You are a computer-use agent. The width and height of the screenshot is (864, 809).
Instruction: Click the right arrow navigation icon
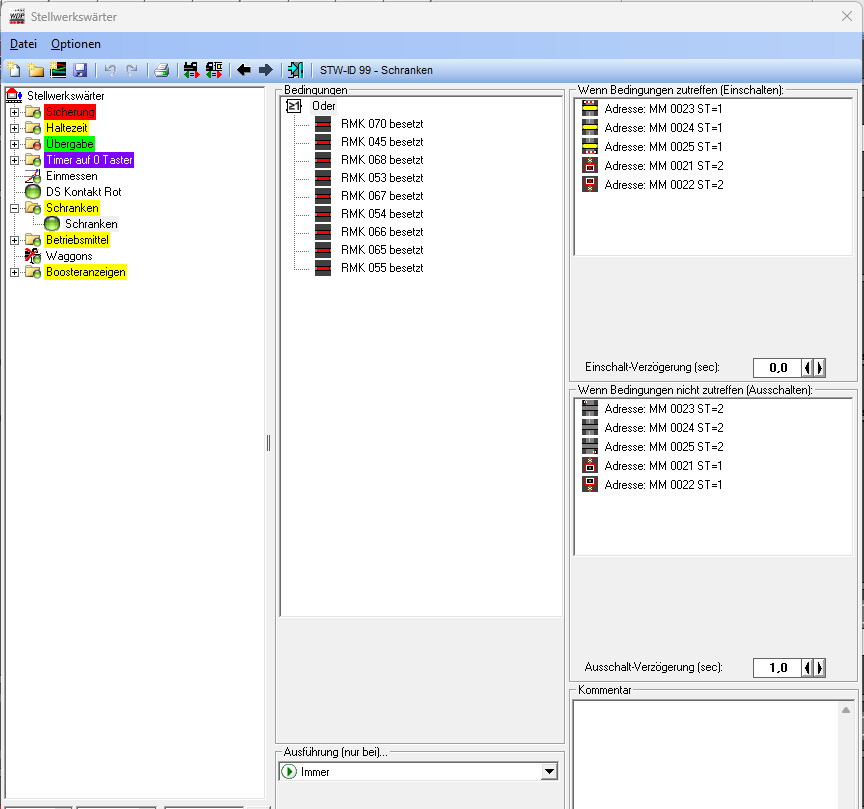point(265,70)
